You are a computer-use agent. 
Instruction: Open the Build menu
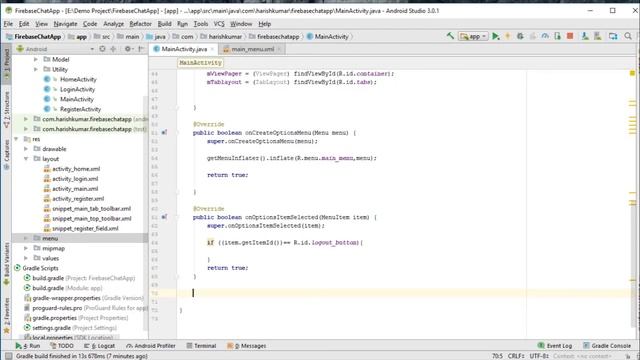click(x=164, y=24)
